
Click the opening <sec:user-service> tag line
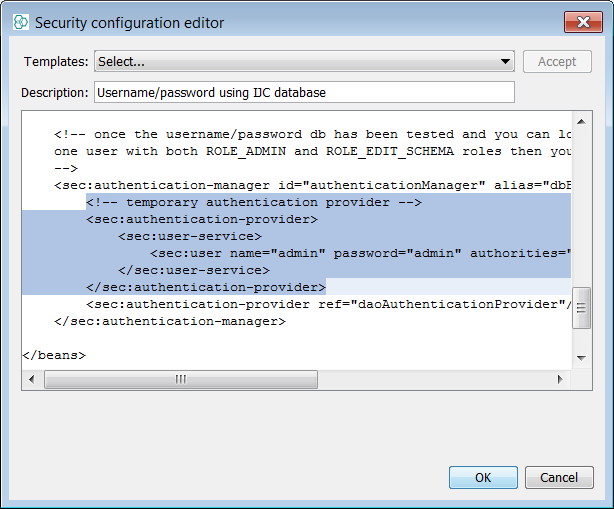coord(190,236)
